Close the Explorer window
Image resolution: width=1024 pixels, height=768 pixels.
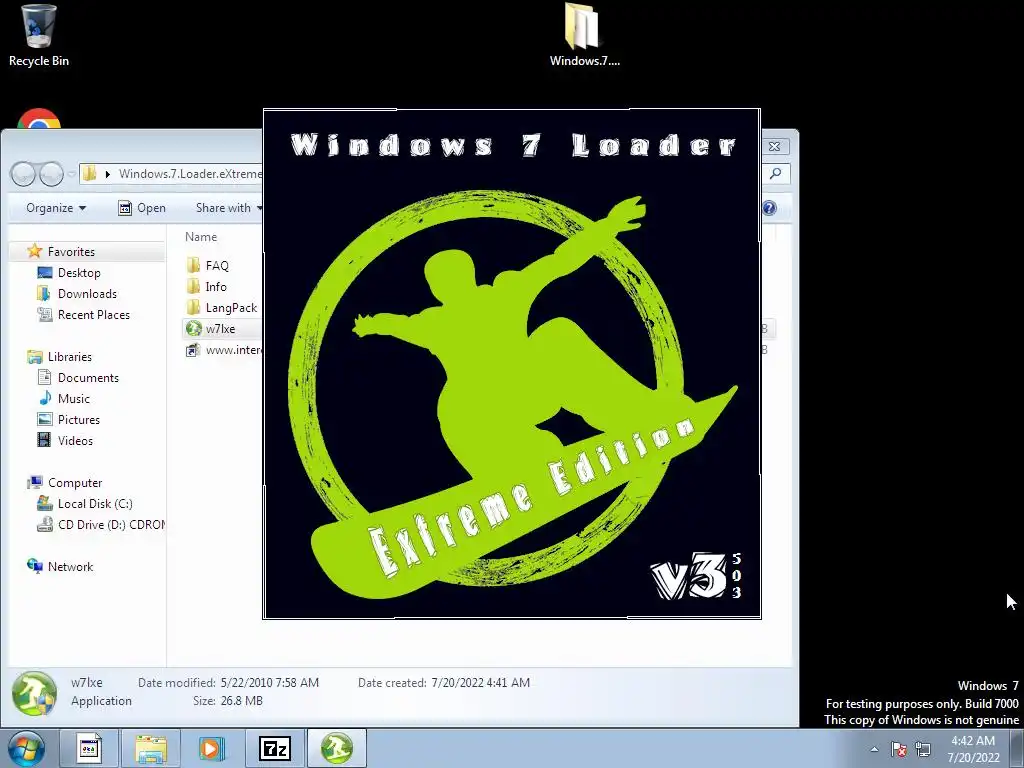(775, 146)
